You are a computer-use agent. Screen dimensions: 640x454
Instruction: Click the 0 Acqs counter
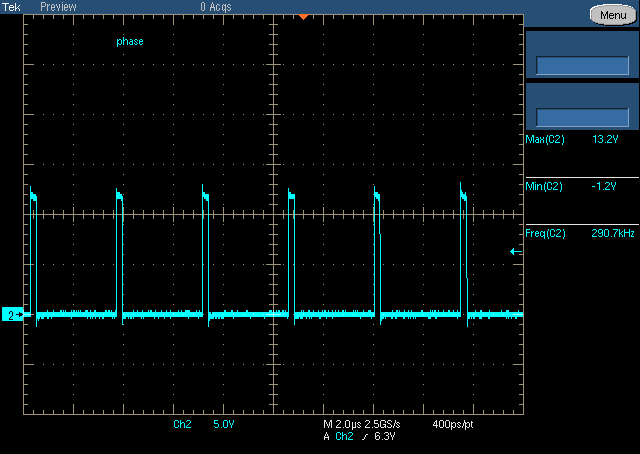[x=217, y=7]
